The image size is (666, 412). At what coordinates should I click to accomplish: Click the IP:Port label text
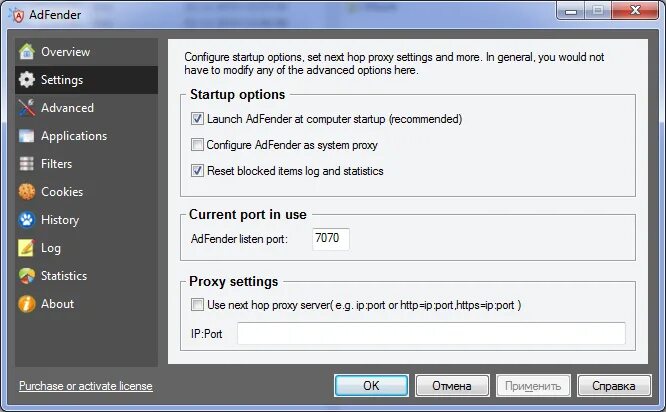(x=206, y=334)
